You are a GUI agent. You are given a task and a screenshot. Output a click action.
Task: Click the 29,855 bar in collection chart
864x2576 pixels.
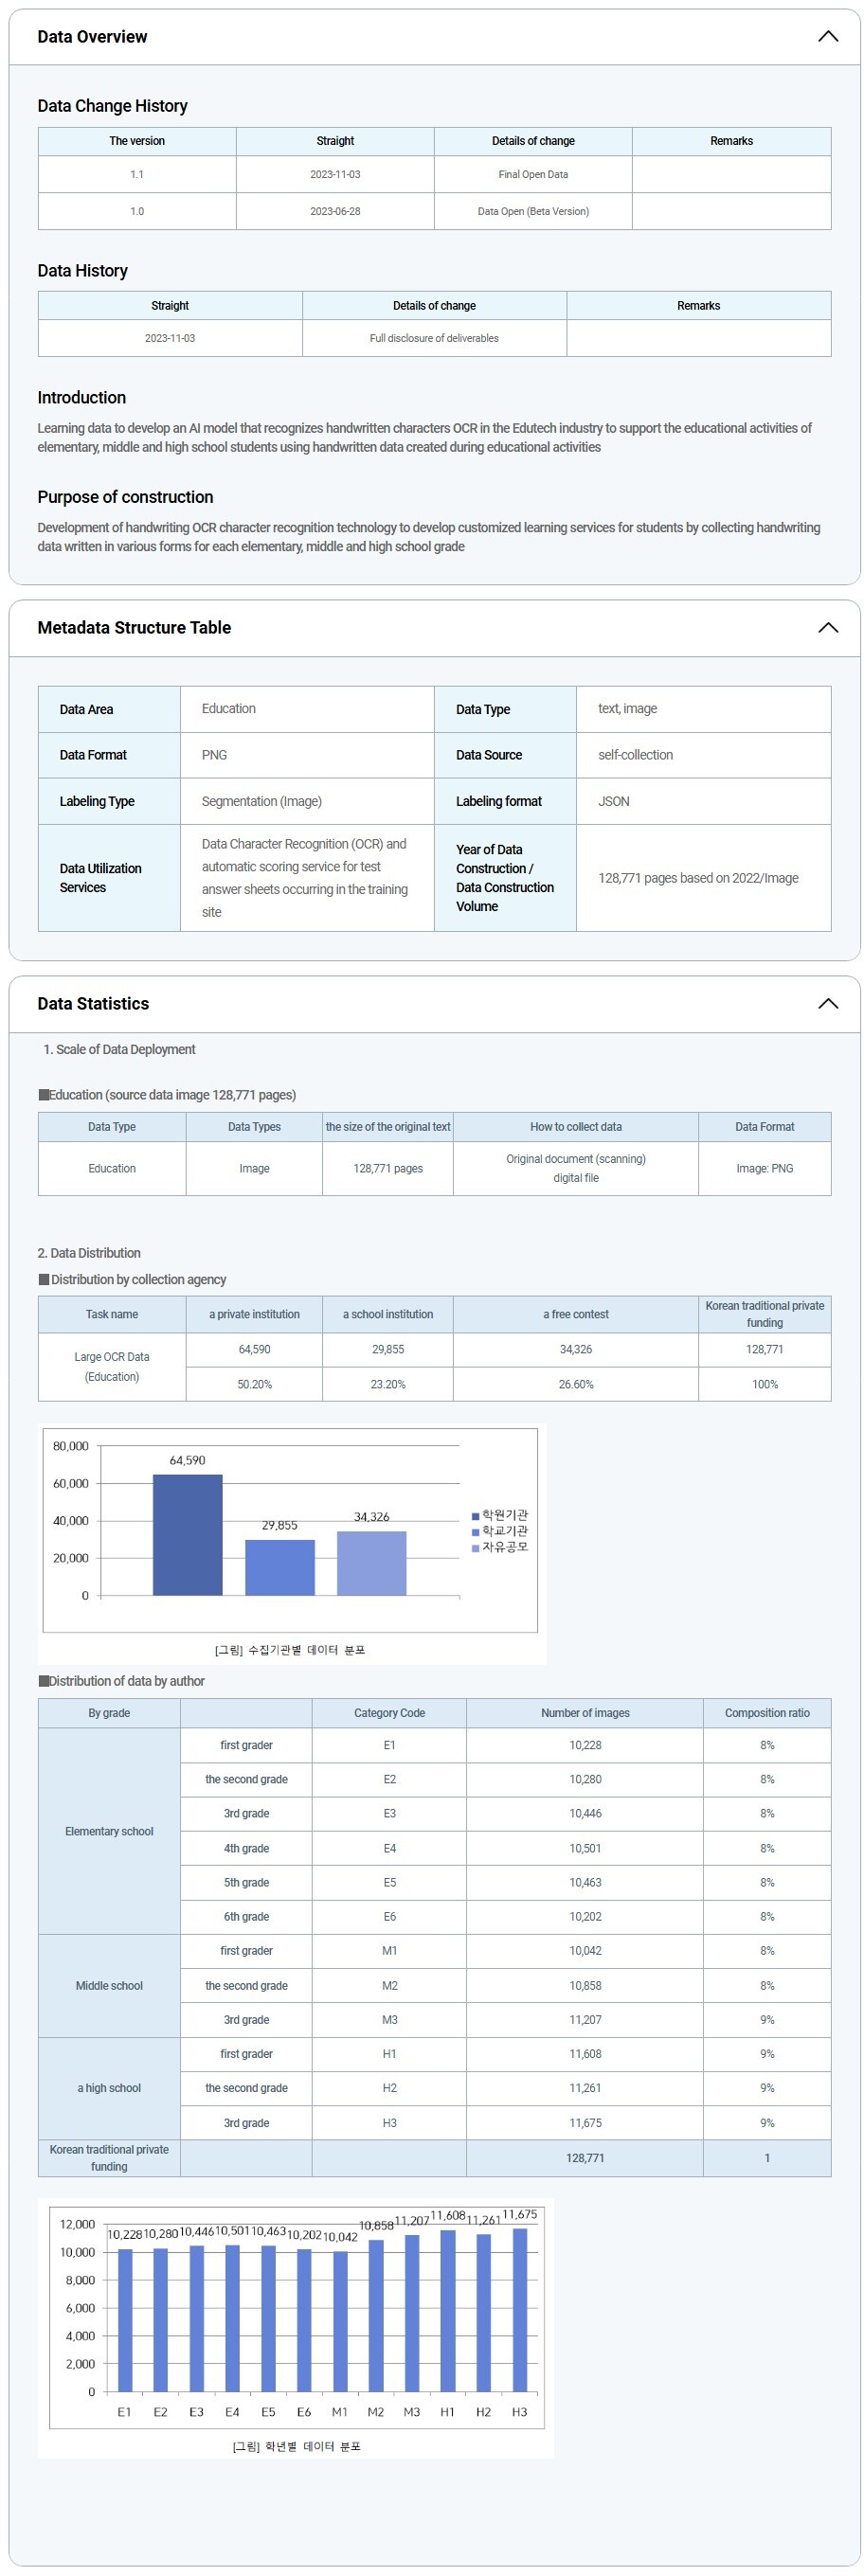point(280,1567)
